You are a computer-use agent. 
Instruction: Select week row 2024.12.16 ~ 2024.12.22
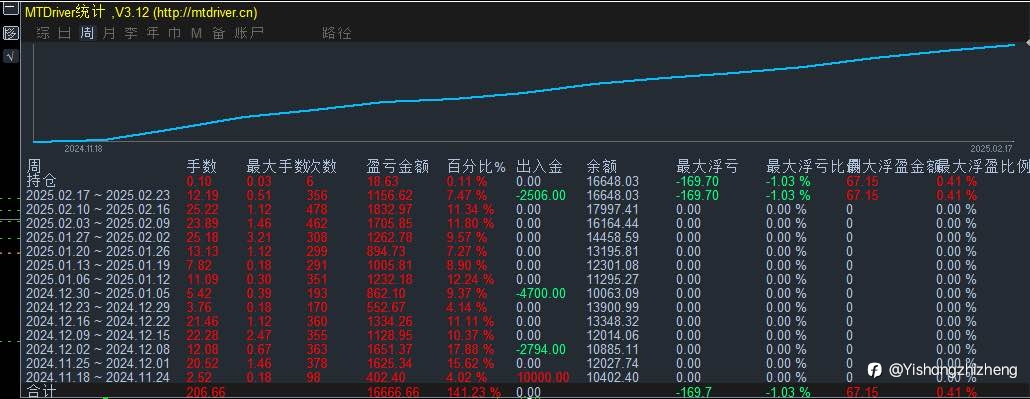(x=98, y=321)
